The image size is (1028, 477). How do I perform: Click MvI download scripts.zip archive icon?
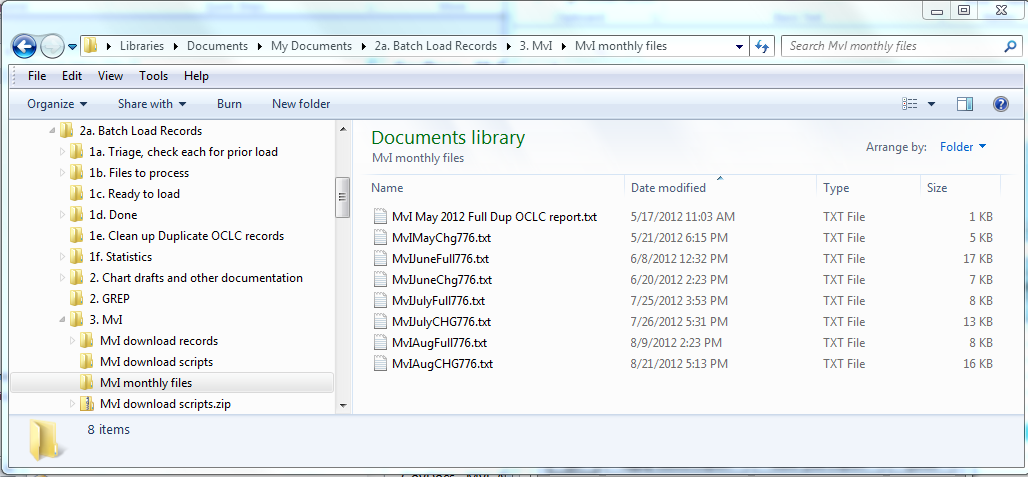click(x=87, y=404)
